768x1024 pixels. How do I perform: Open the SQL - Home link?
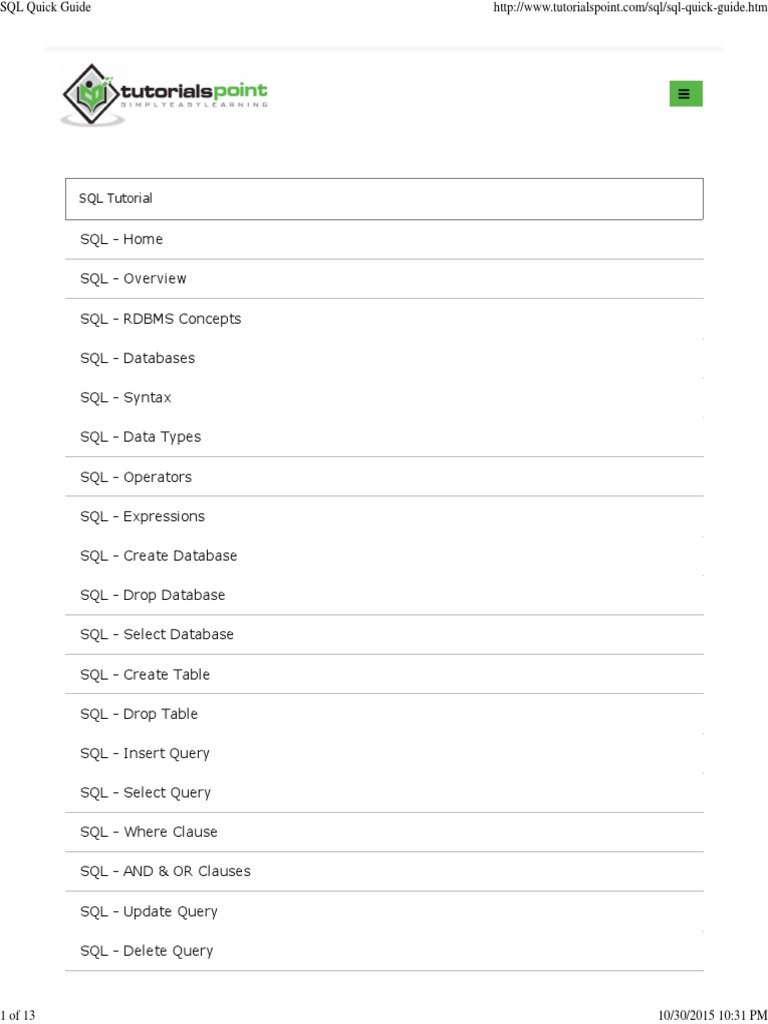(x=122, y=240)
